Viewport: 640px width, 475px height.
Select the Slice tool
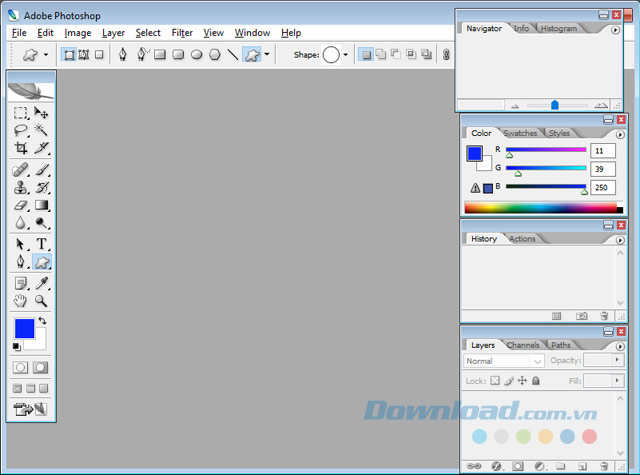click(41, 148)
